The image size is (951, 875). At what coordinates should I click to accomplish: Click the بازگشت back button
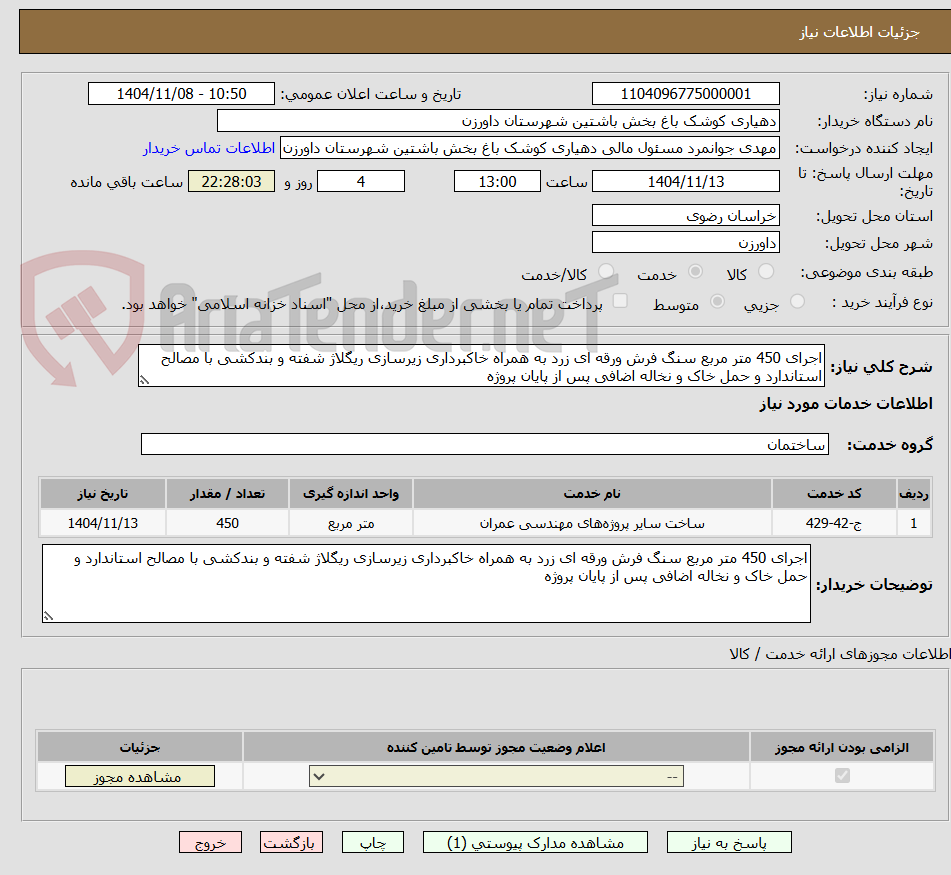[291, 842]
